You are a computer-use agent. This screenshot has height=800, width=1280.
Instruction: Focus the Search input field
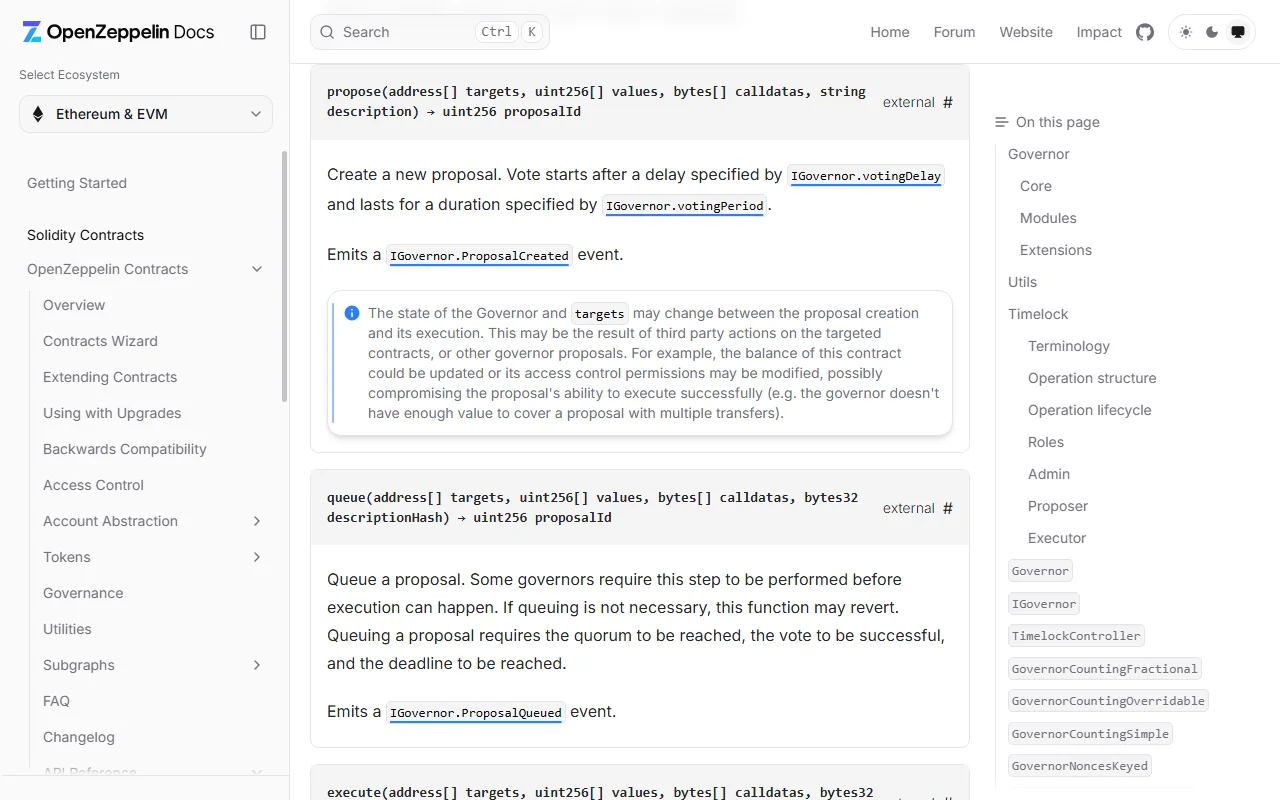click(x=430, y=32)
